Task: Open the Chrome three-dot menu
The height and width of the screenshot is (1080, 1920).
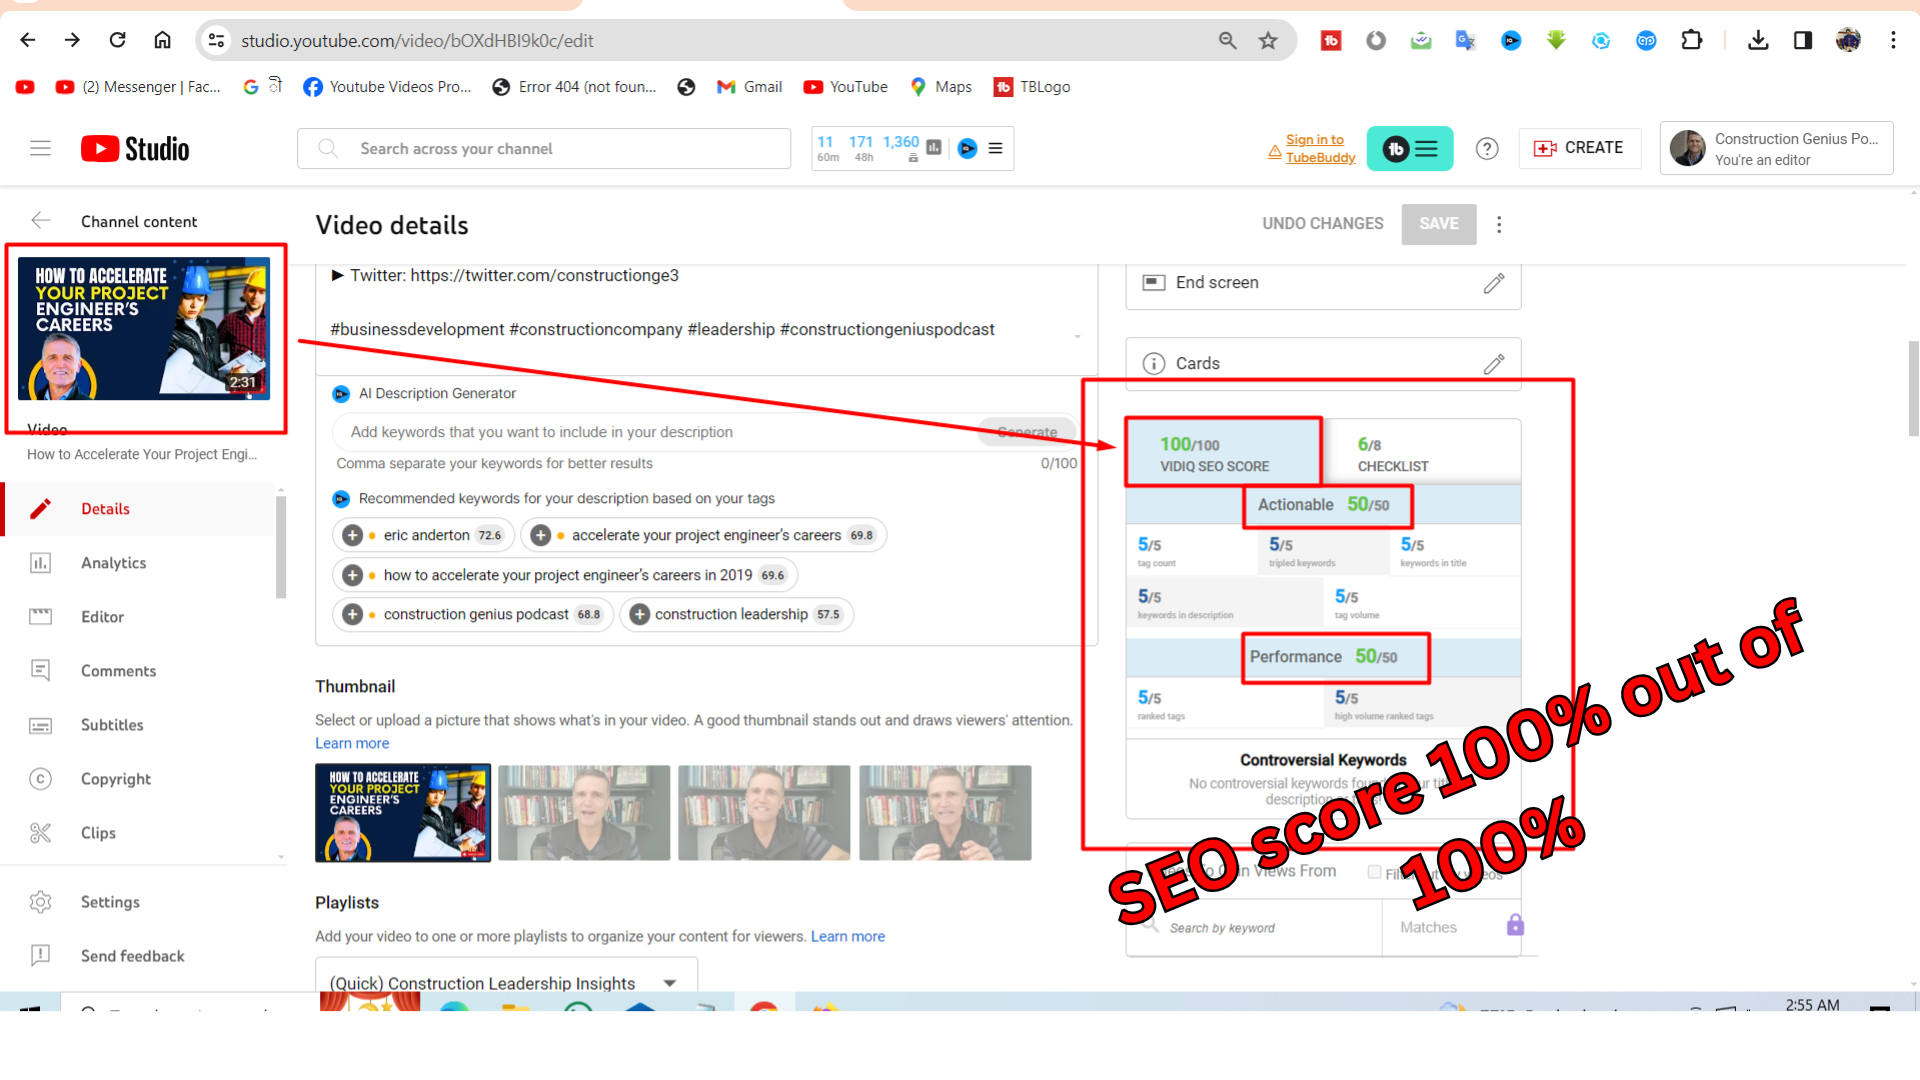Action: (x=1893, y=40)
